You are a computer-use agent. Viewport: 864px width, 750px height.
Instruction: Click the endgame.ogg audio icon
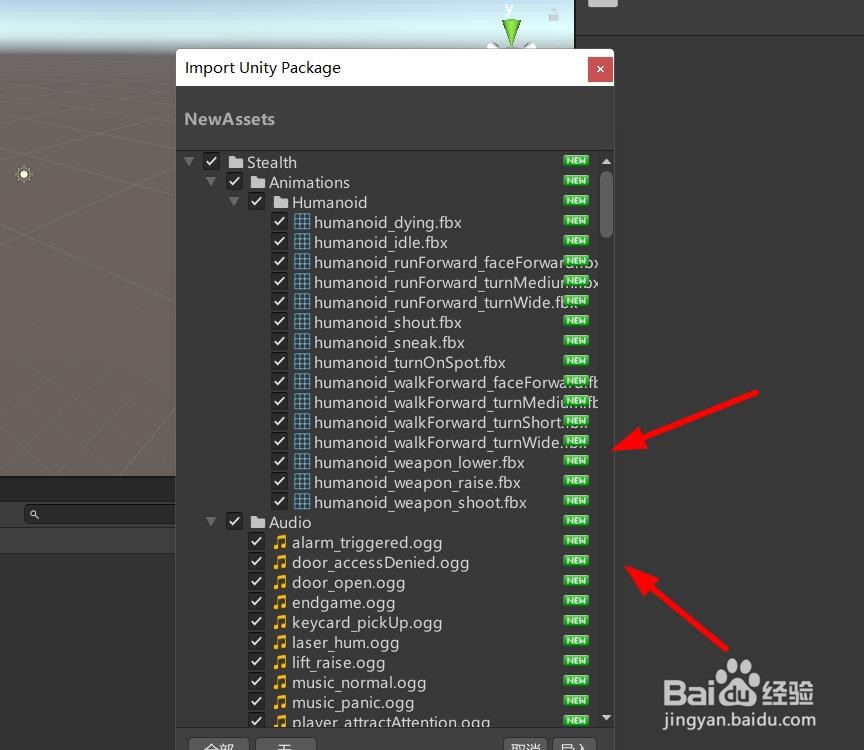280,602
